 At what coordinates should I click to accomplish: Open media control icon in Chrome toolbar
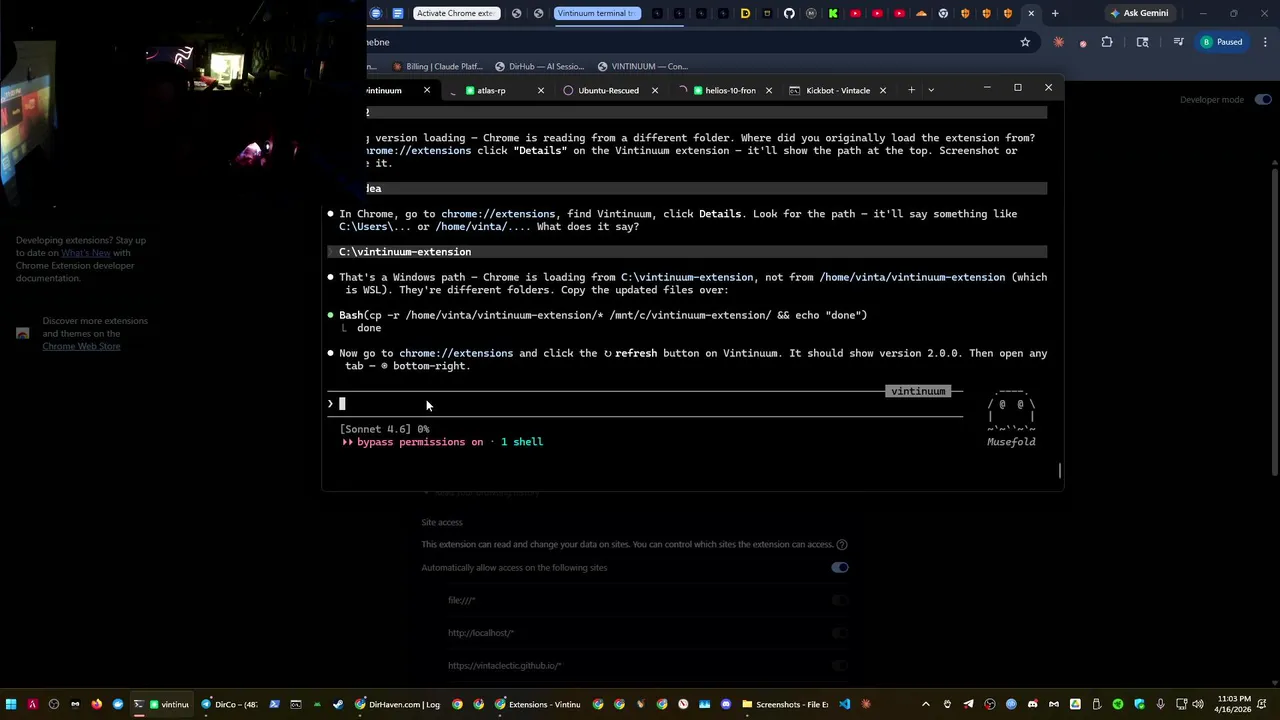coord(1178,42)
